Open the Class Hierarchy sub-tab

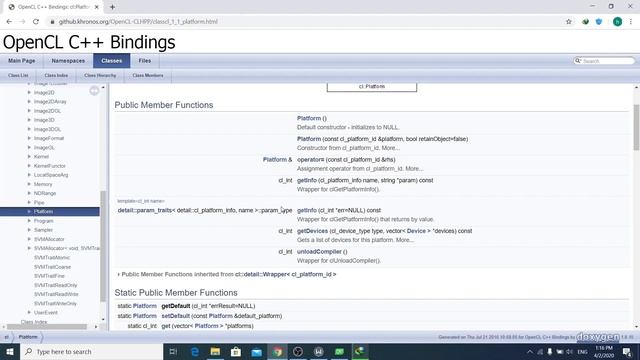coord(100,76)
